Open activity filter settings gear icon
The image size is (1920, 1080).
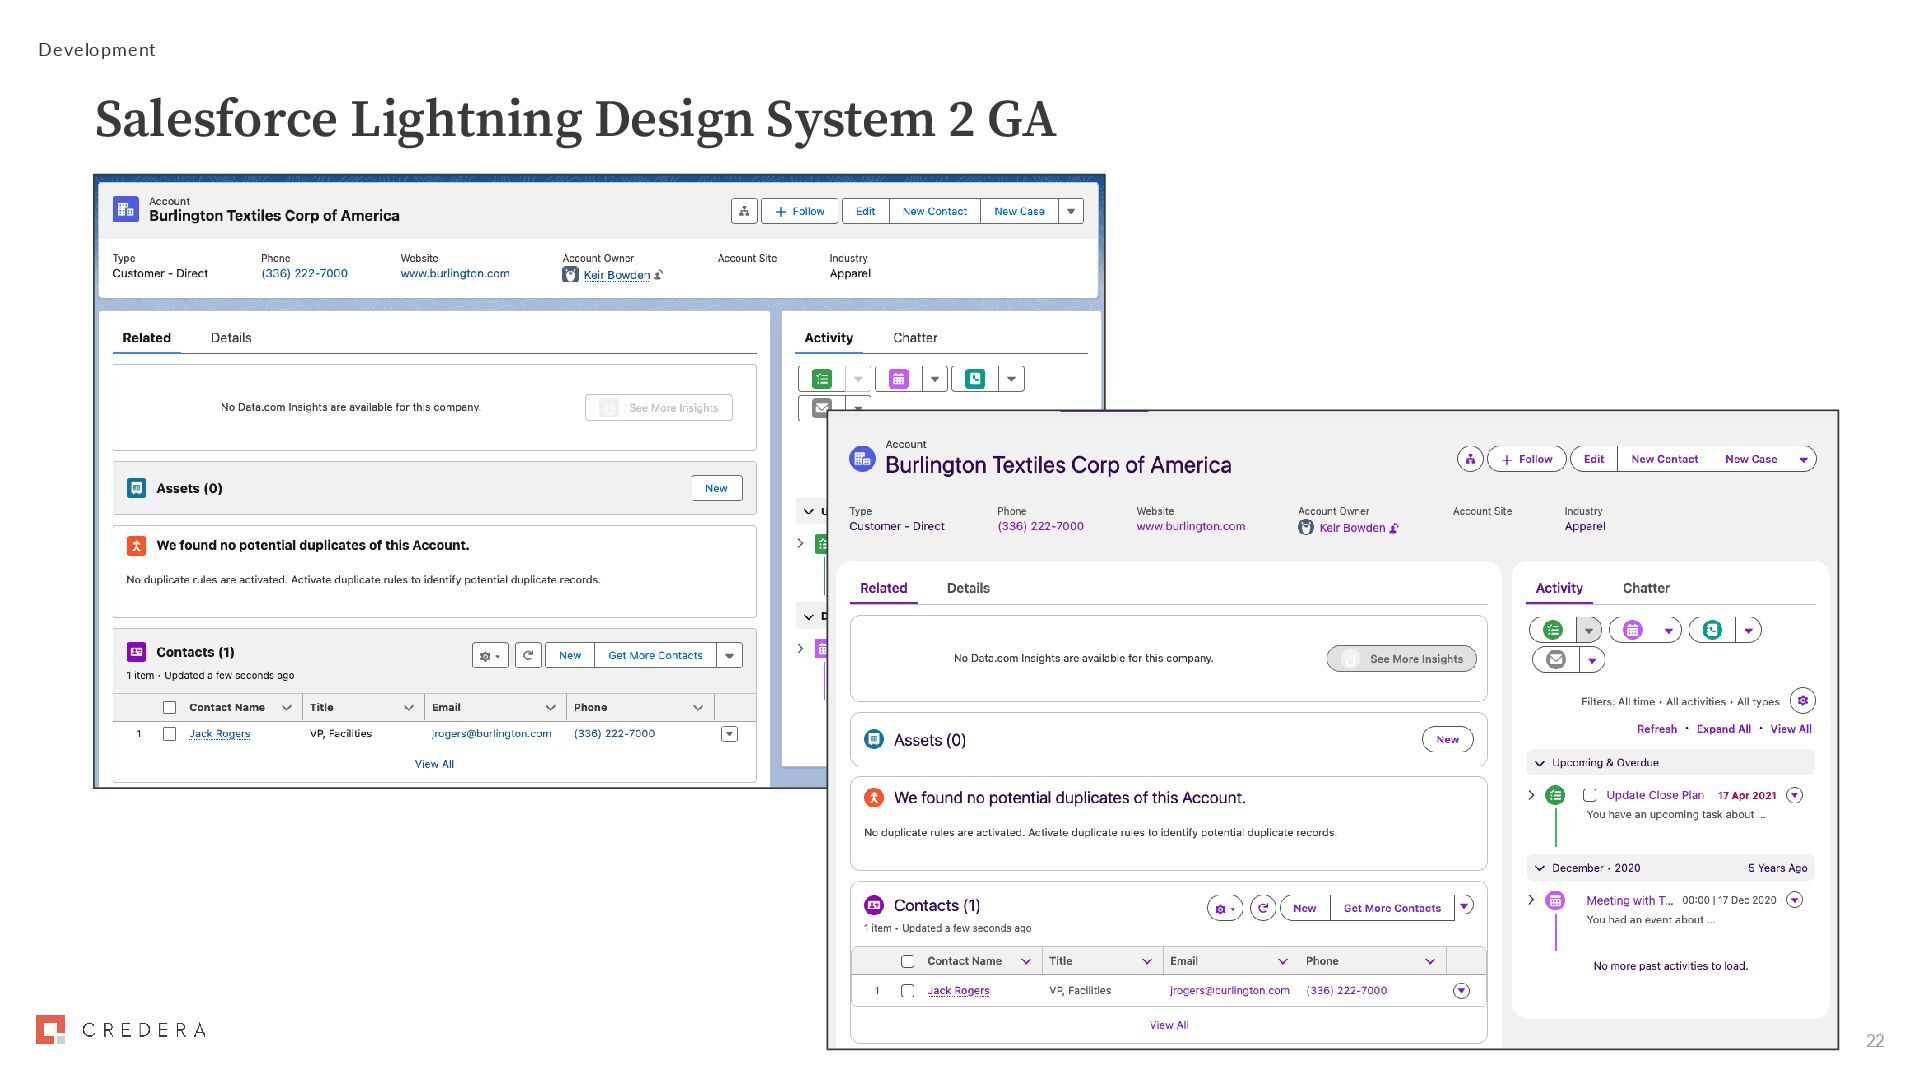pyautogui.click(x=1802, y=701)
